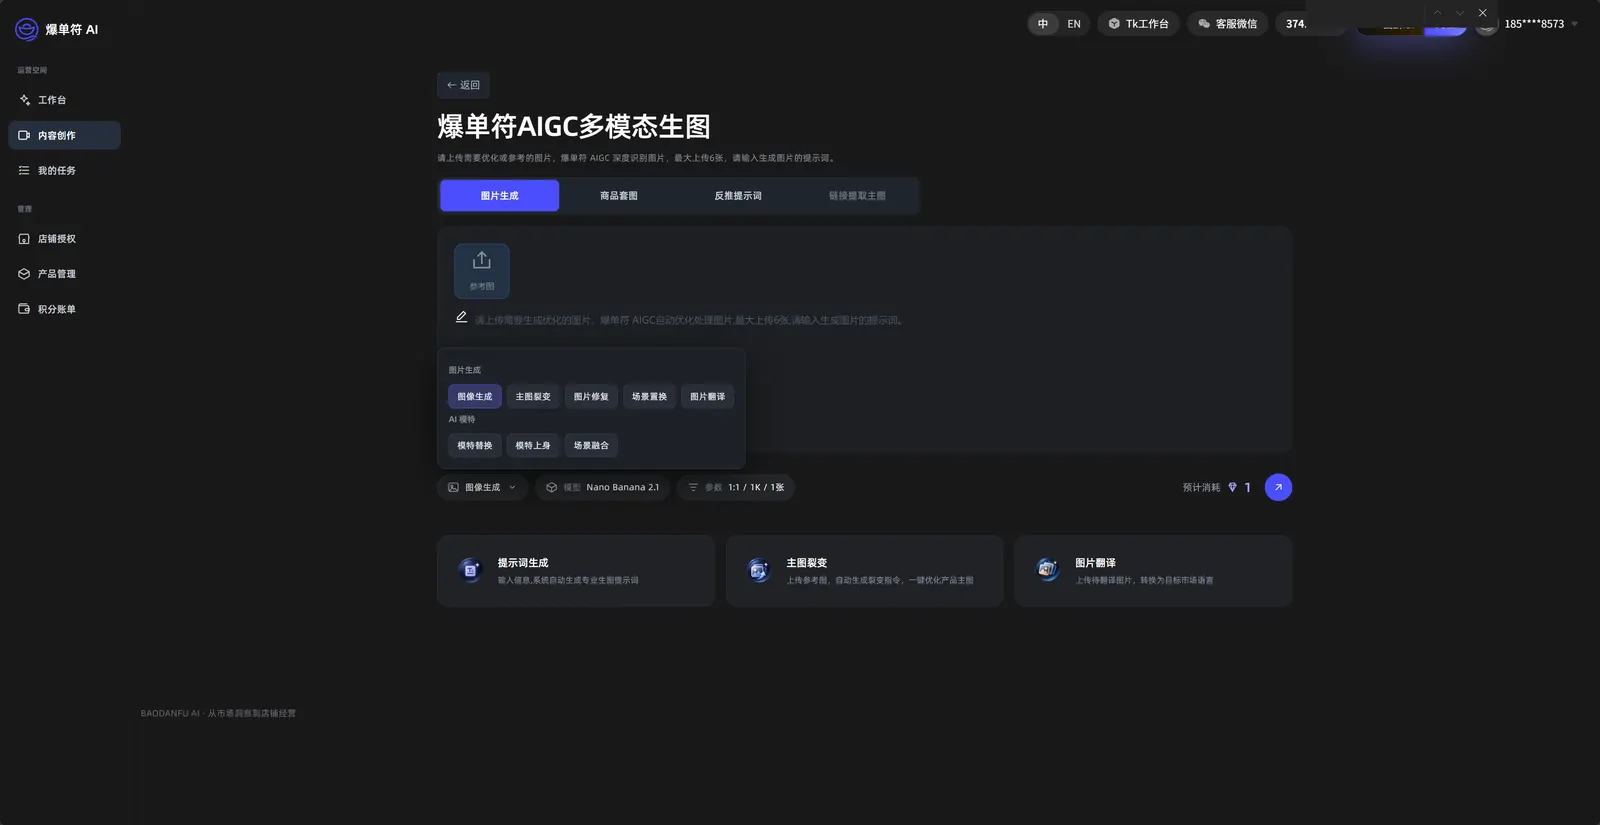1600x825 pixels.
Task: Click the pencil icon beside the prompt
Action: (x=461, y=317)
